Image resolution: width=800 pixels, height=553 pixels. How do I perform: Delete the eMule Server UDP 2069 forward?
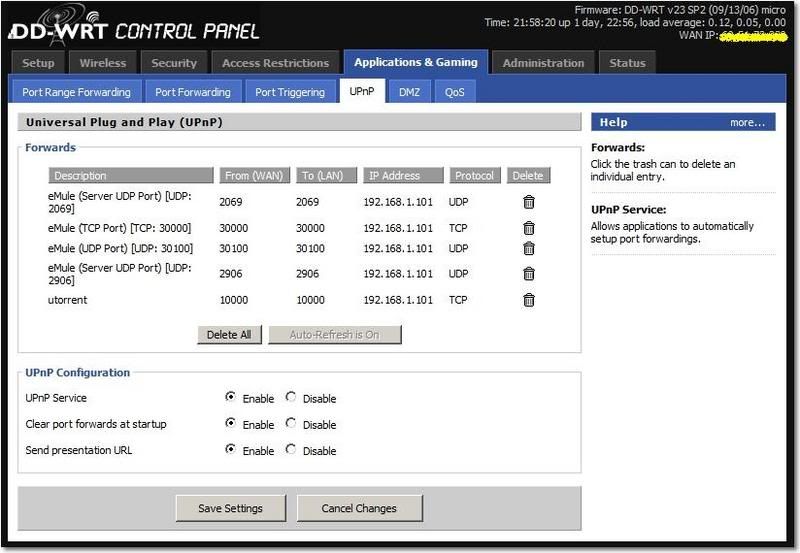coord(529,202)
